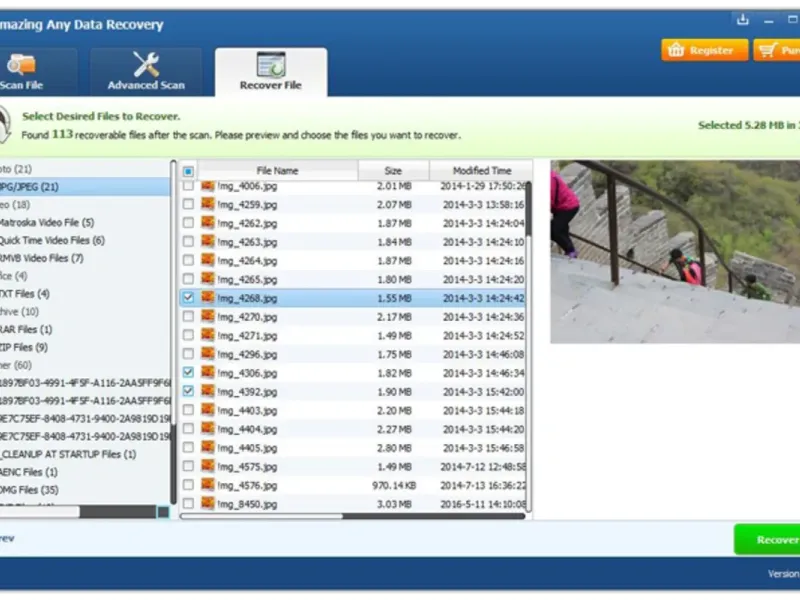Select AENC Files (1) category

tap(29, 472)
